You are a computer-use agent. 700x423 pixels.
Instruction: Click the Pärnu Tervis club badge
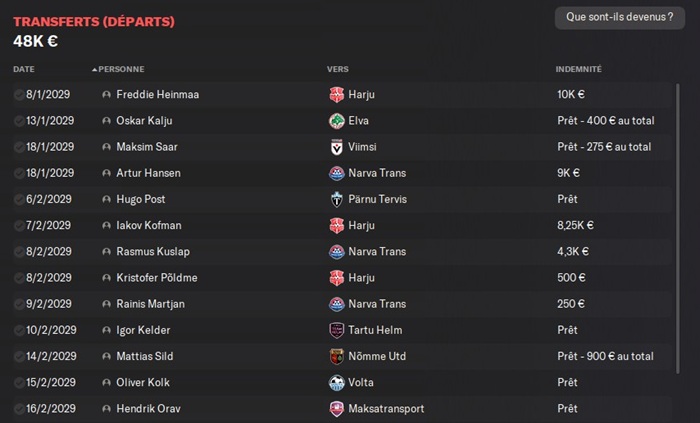pyautogui.click(x=336, y=199)
